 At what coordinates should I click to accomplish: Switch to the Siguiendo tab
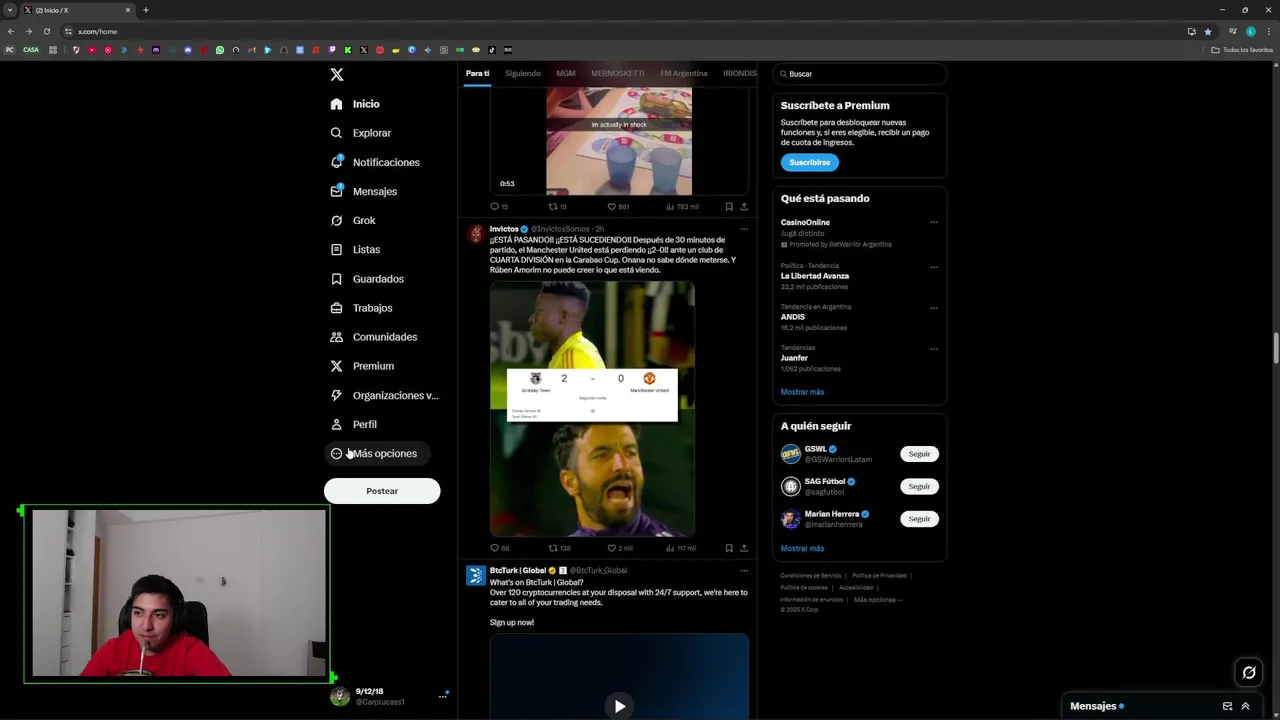point(522,73)
